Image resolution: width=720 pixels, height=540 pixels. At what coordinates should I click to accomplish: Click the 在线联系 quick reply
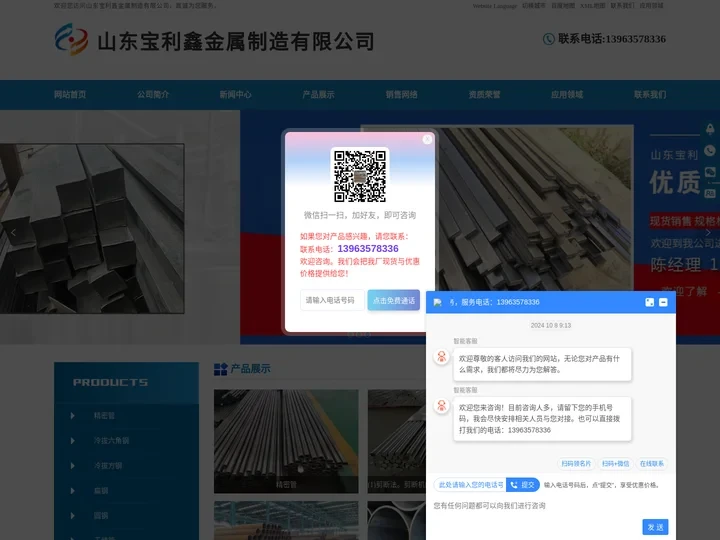pos(652,464)
